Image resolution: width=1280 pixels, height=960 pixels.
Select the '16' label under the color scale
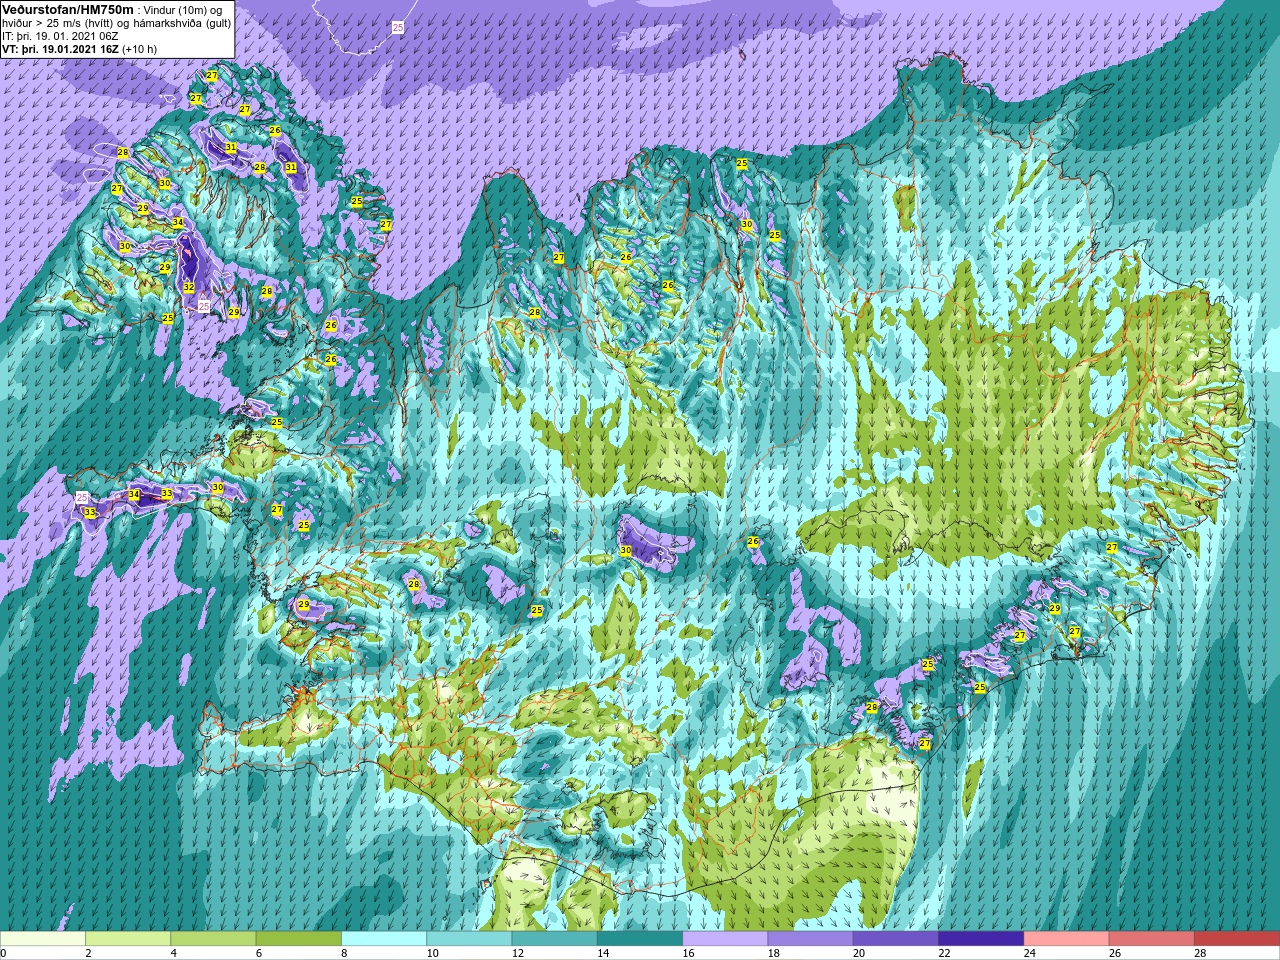point(689,953)
